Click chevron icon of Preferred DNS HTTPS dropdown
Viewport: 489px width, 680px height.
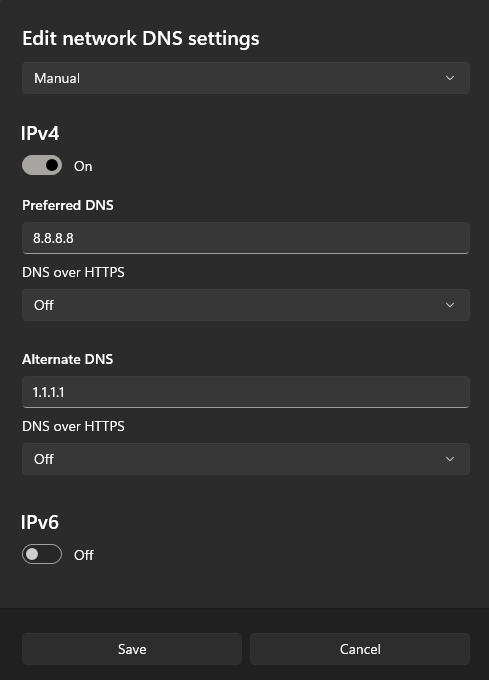click(450, 305)
